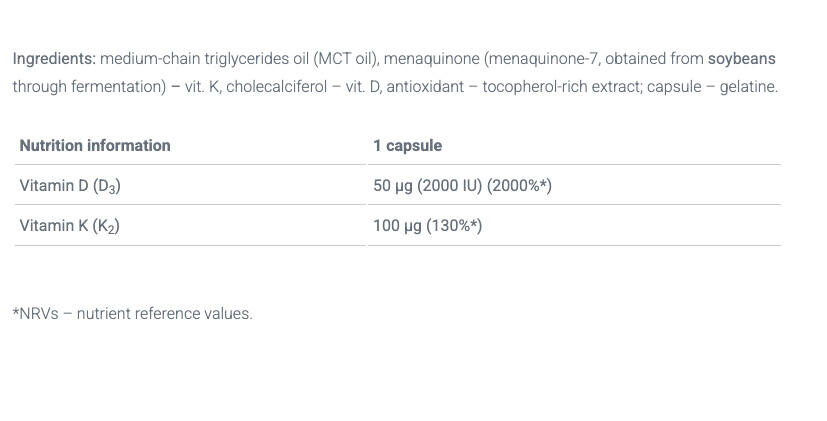Select the bold word "soybeans"
This screenshot has width=827, height=421.
tap(741, 59)
